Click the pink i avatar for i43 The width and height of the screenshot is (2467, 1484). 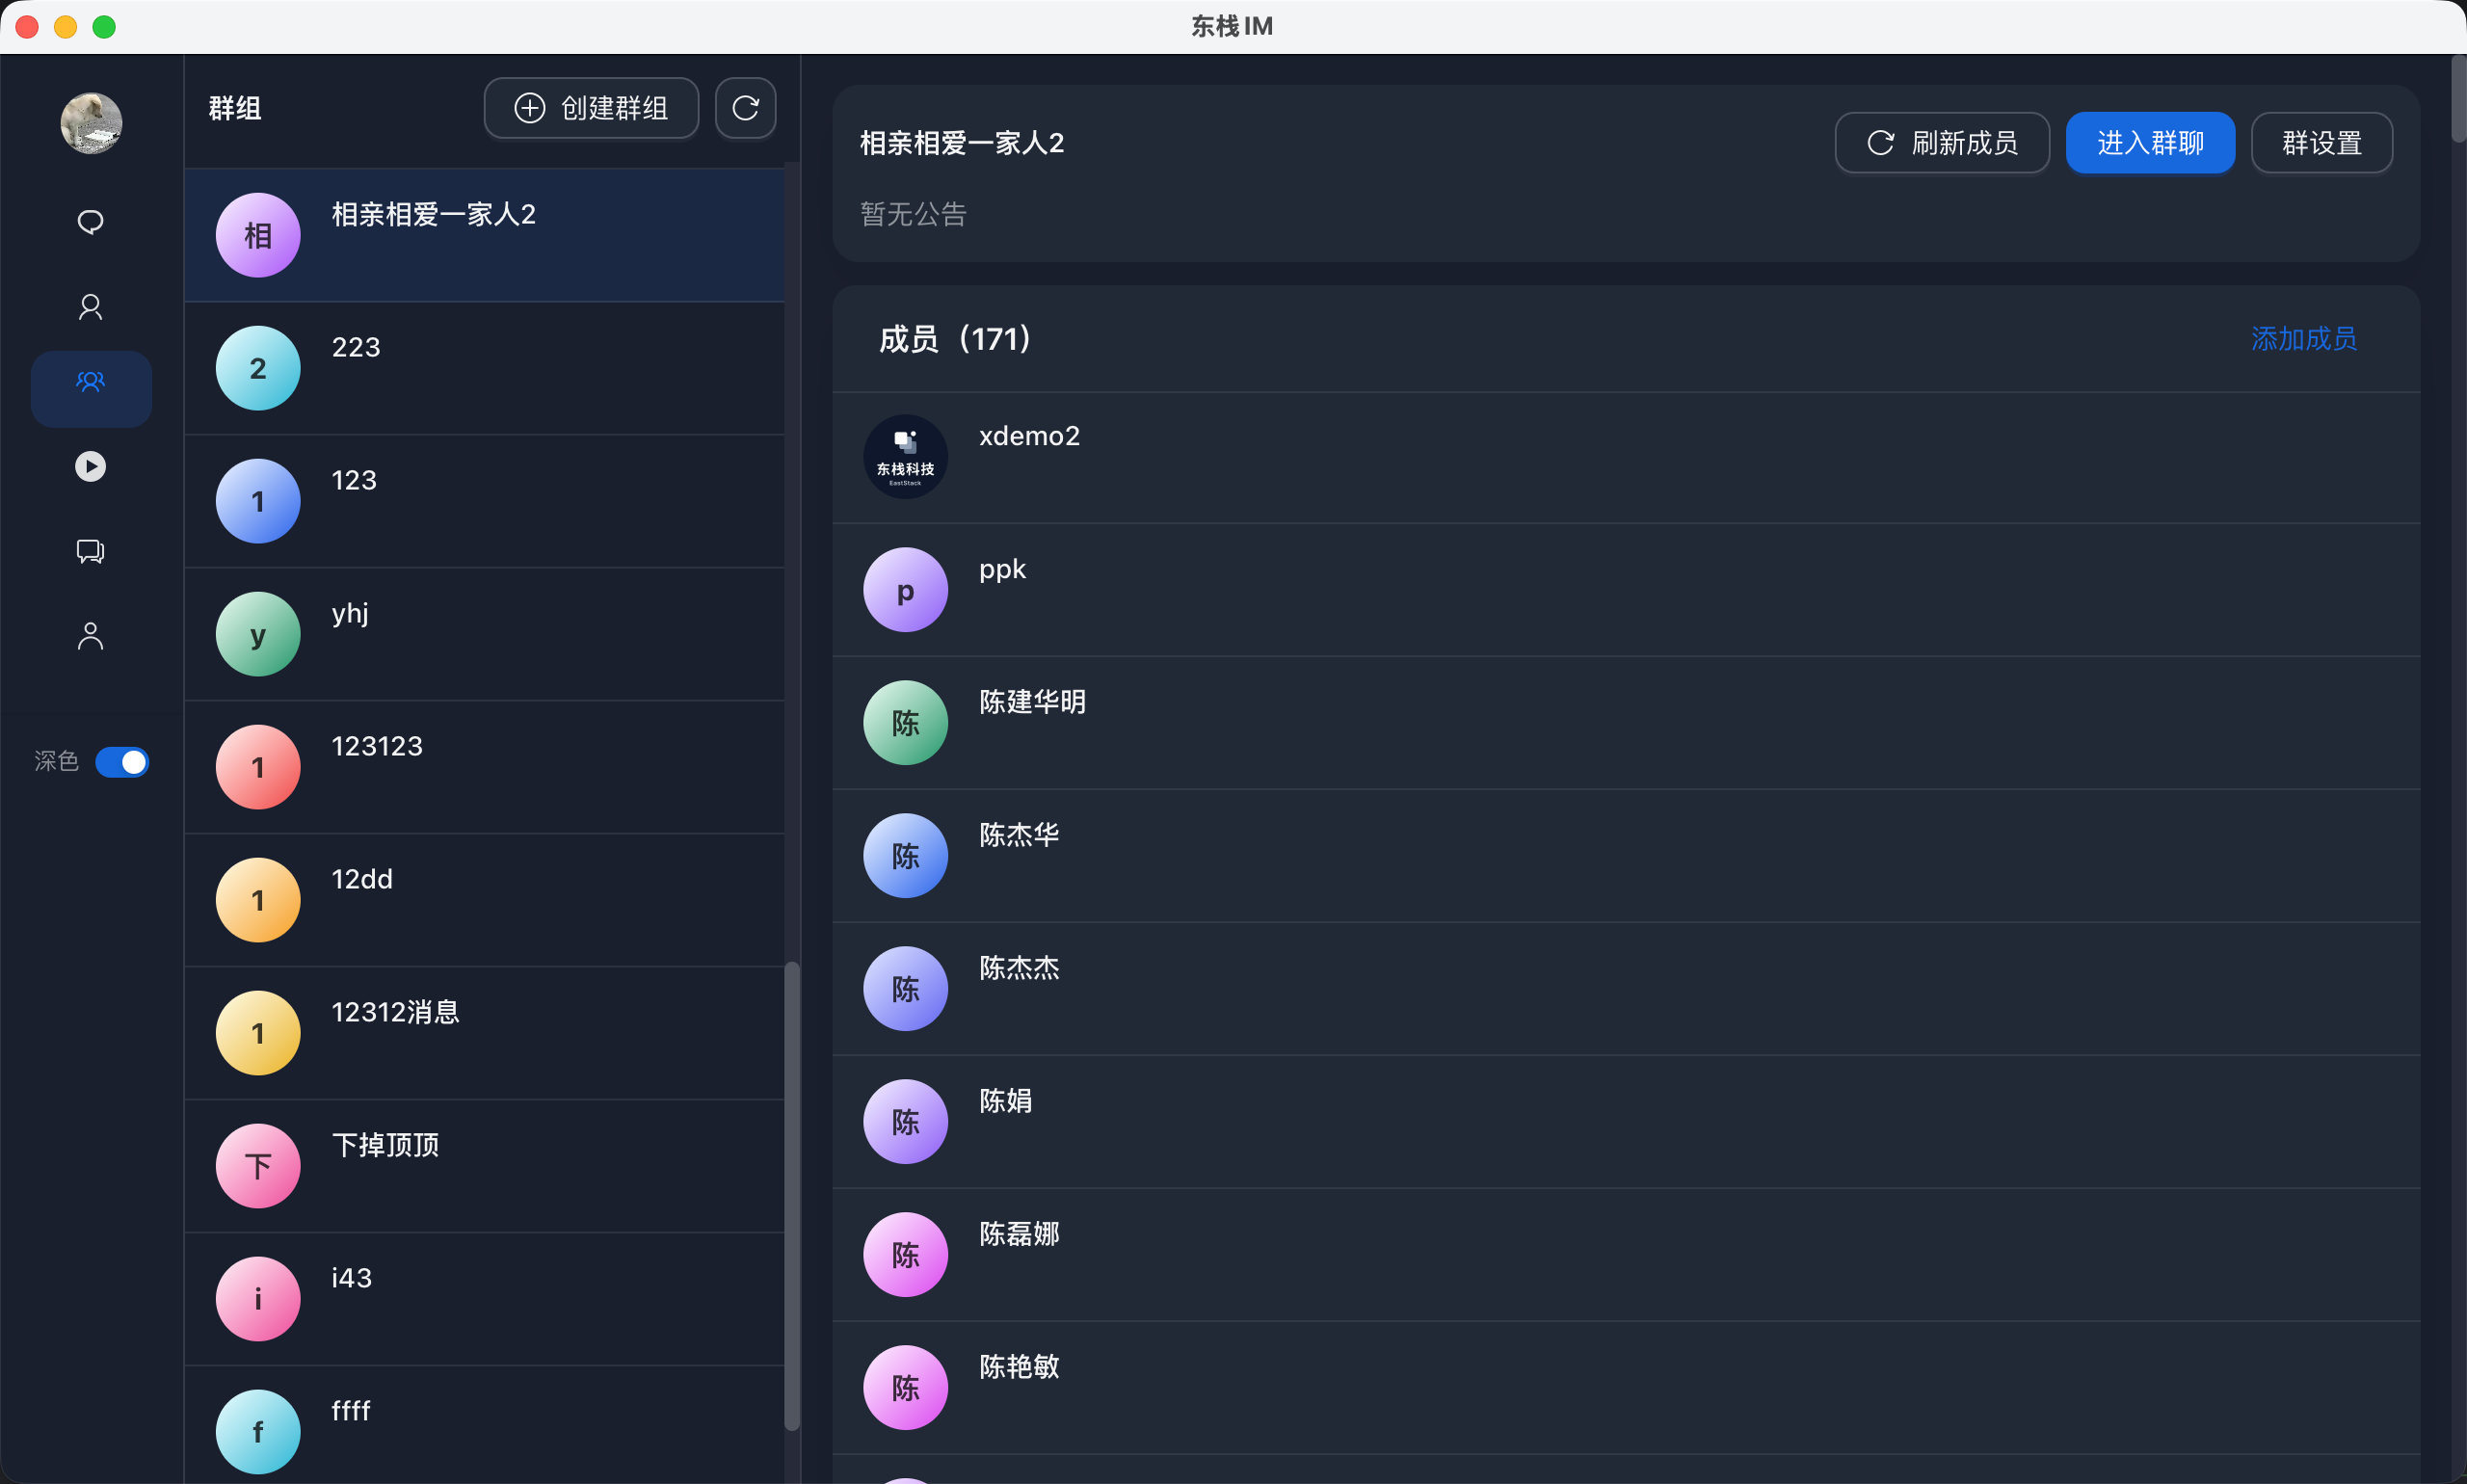(x=258, y=1299)
